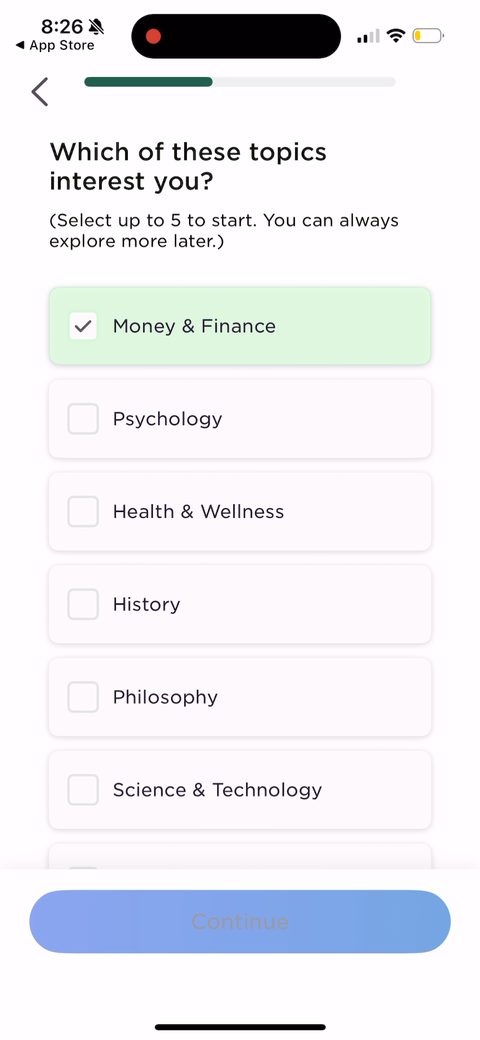Viewport: 480px width, 1040px height.
Task: Tap the back arrow icon
Action: (40, 92)
